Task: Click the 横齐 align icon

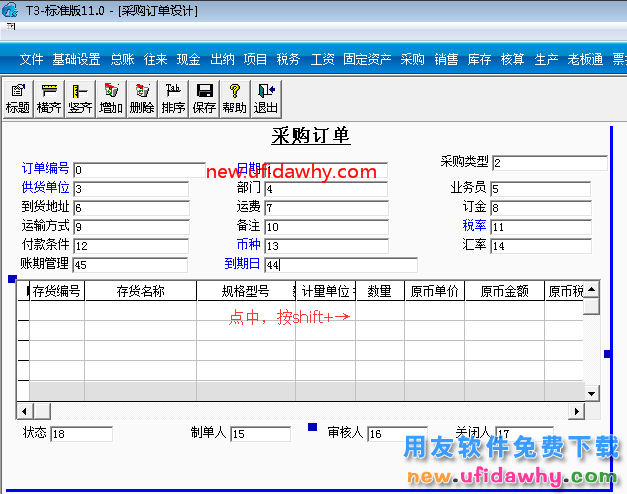Action: coord(49,99)
